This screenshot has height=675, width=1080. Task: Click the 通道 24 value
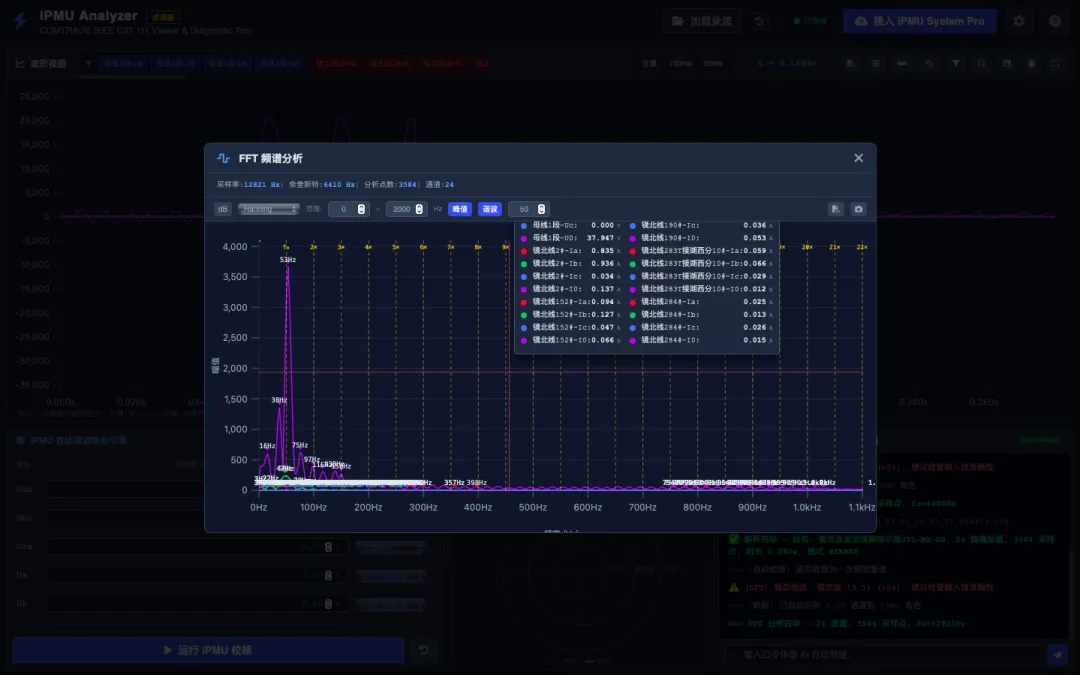click(449, 185)
